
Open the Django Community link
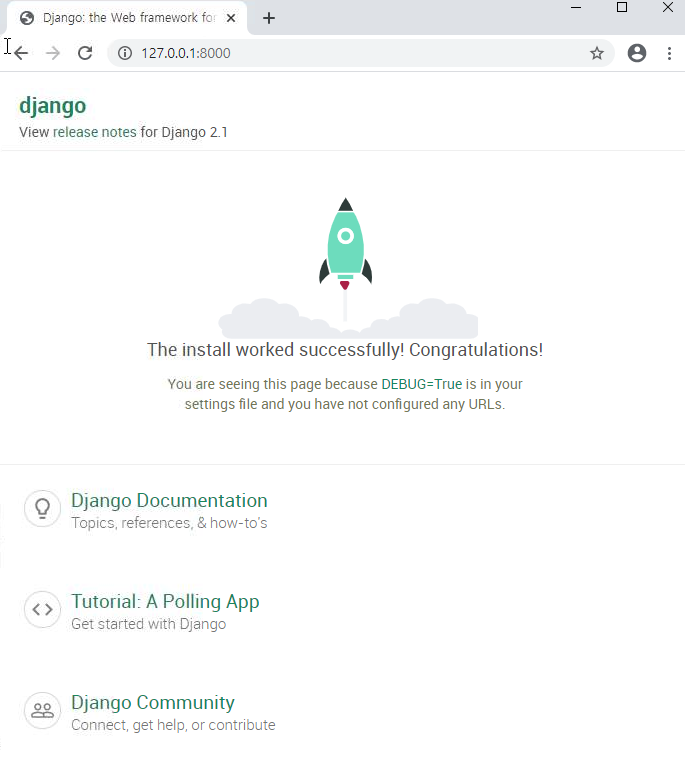(153, 702)
